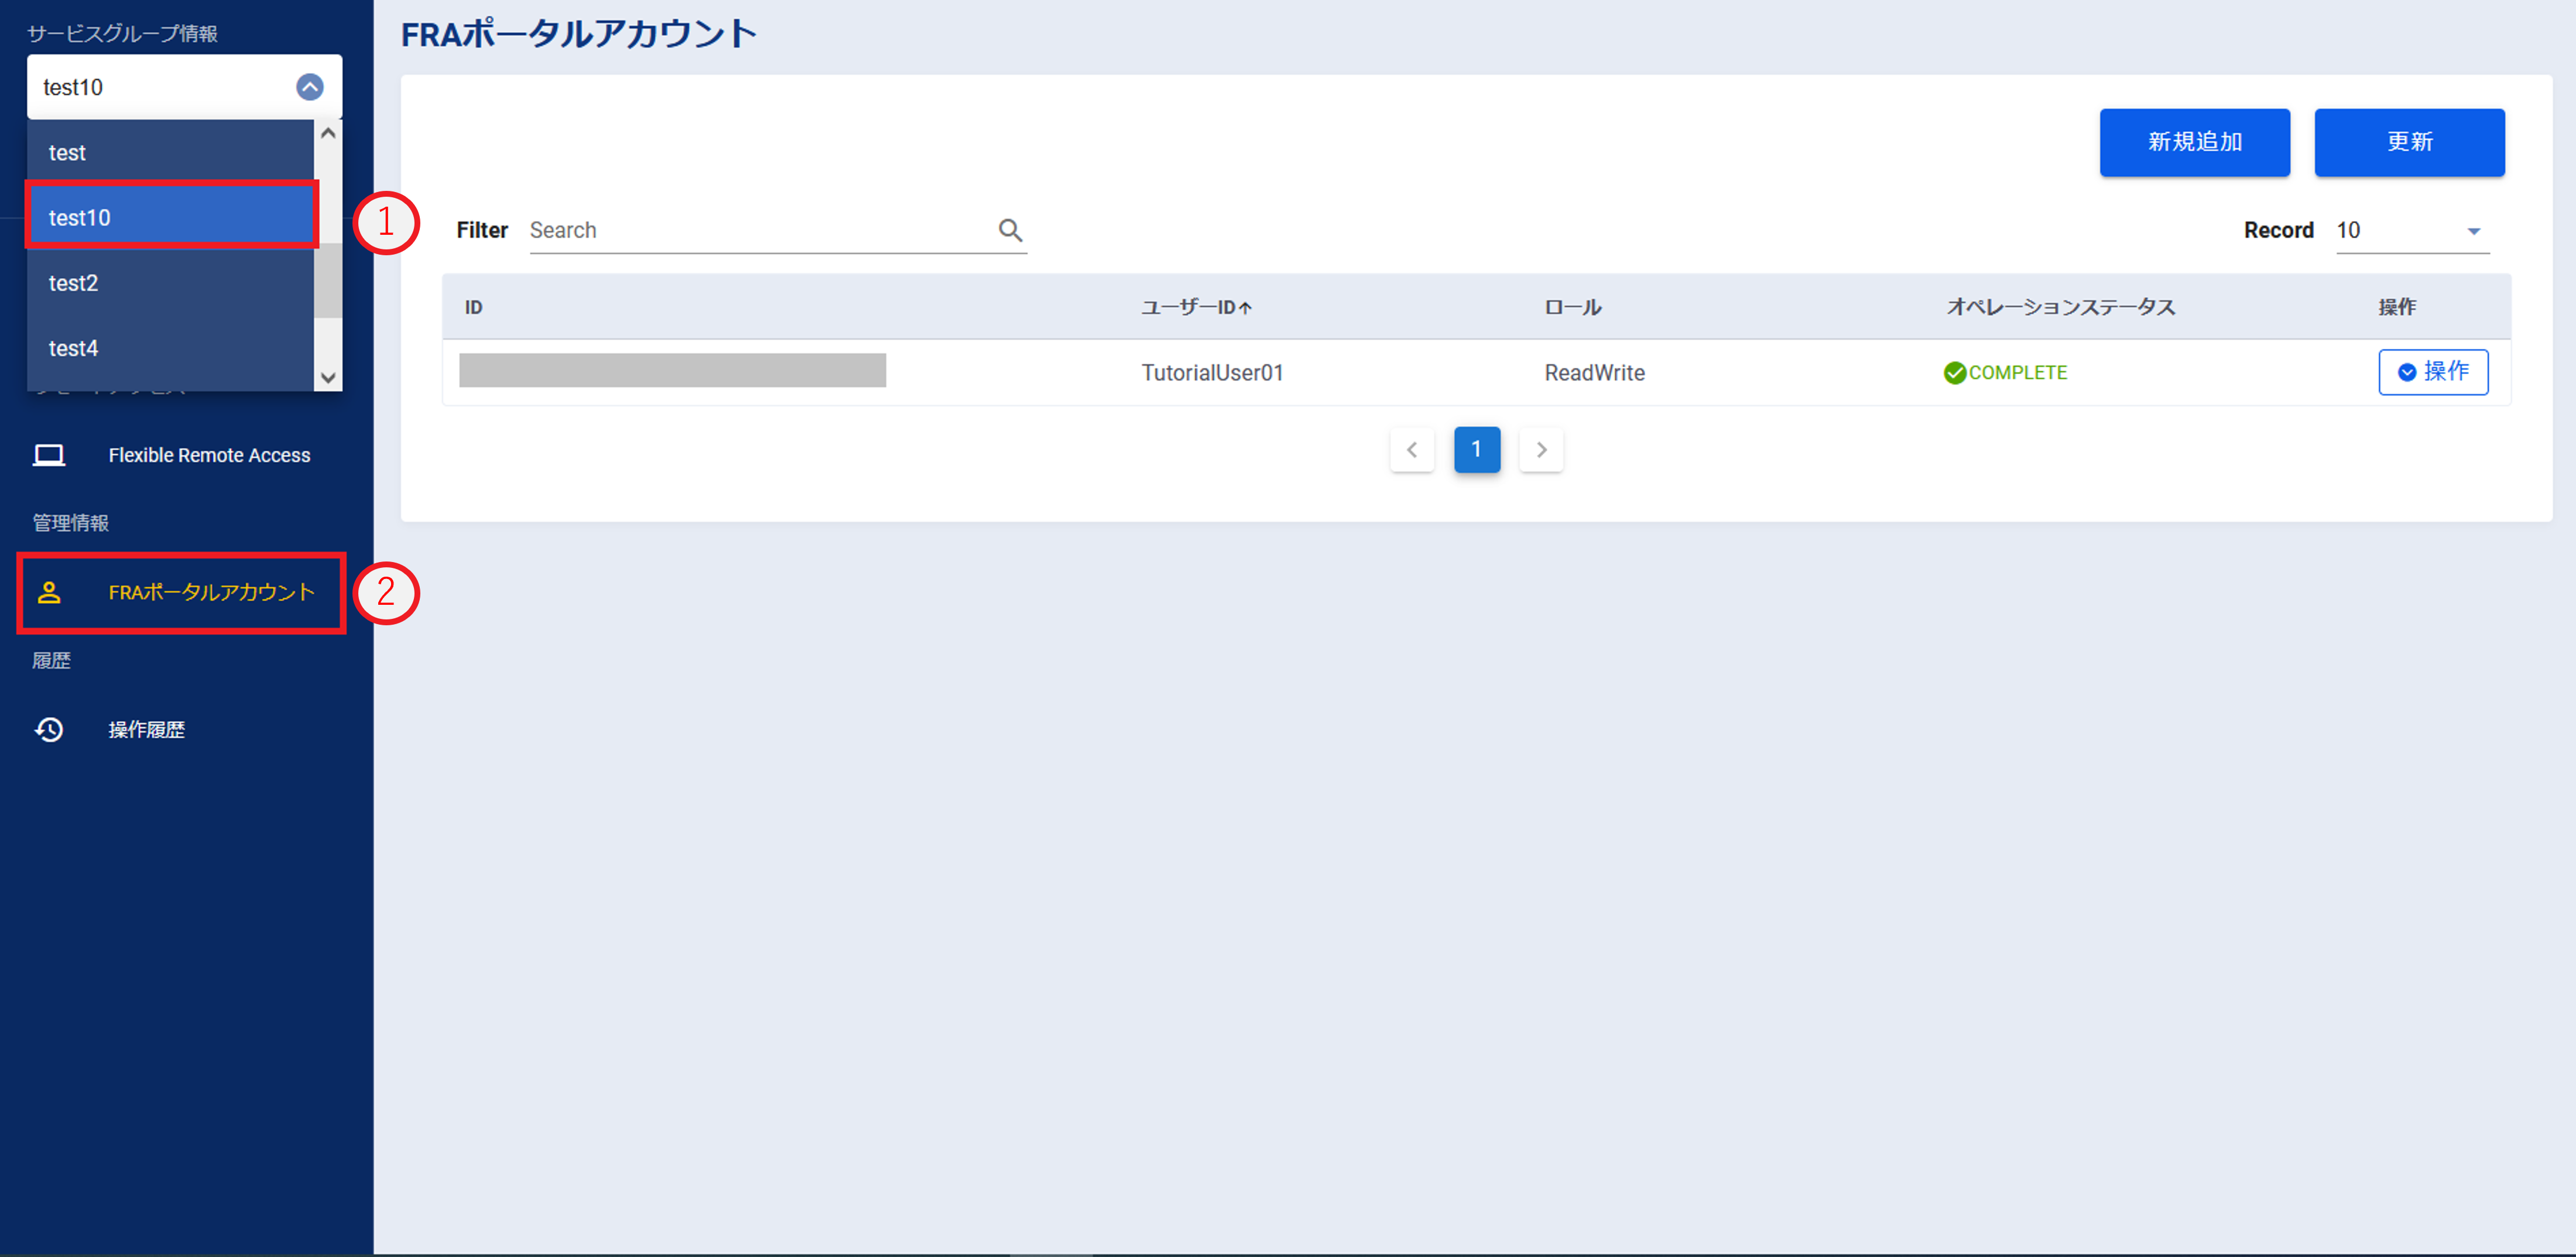Go to previous page with left chevron

[x=1411, y=450]
